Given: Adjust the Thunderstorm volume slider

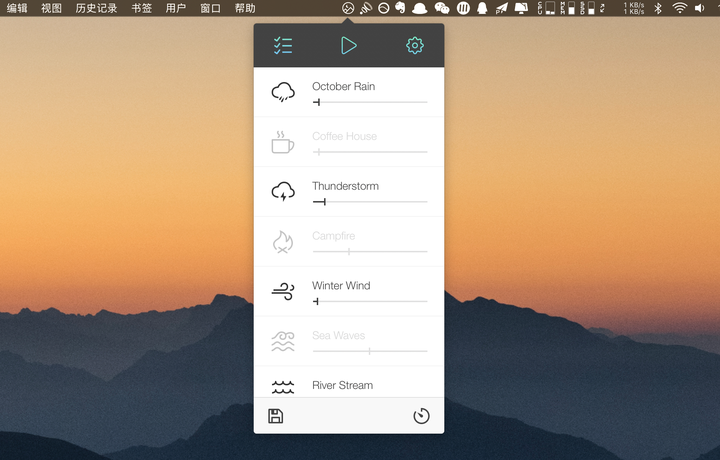Looking at the screenshot, I should click(x=370, y=202).
